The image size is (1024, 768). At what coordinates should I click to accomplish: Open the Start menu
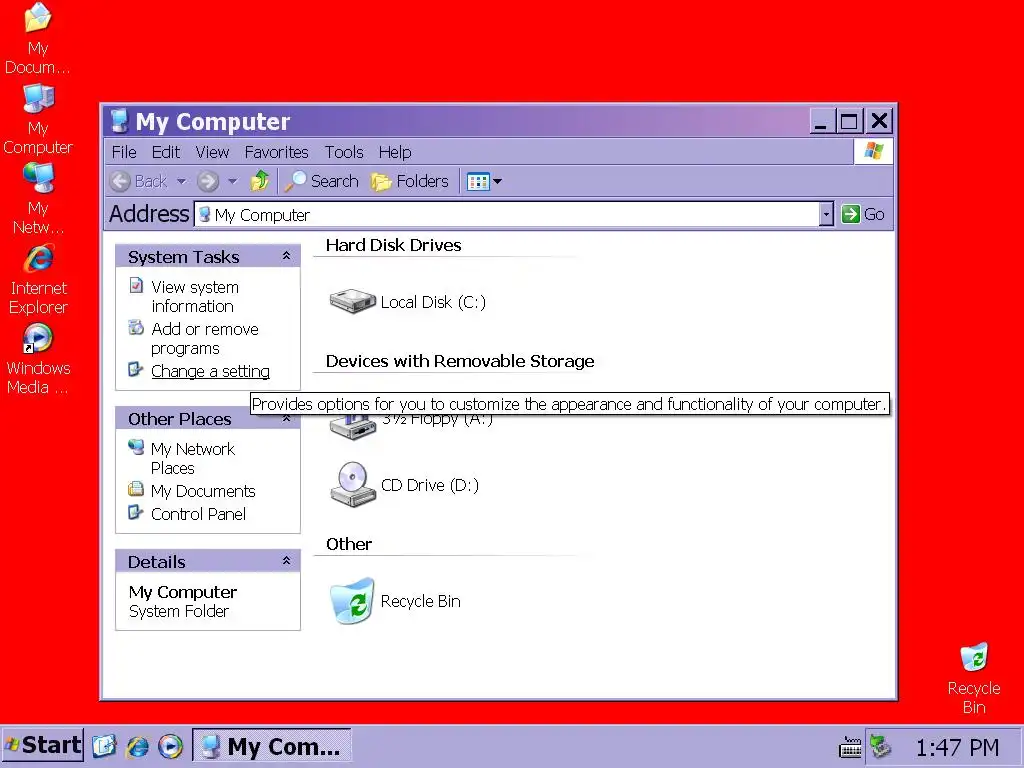pos(43,746)
